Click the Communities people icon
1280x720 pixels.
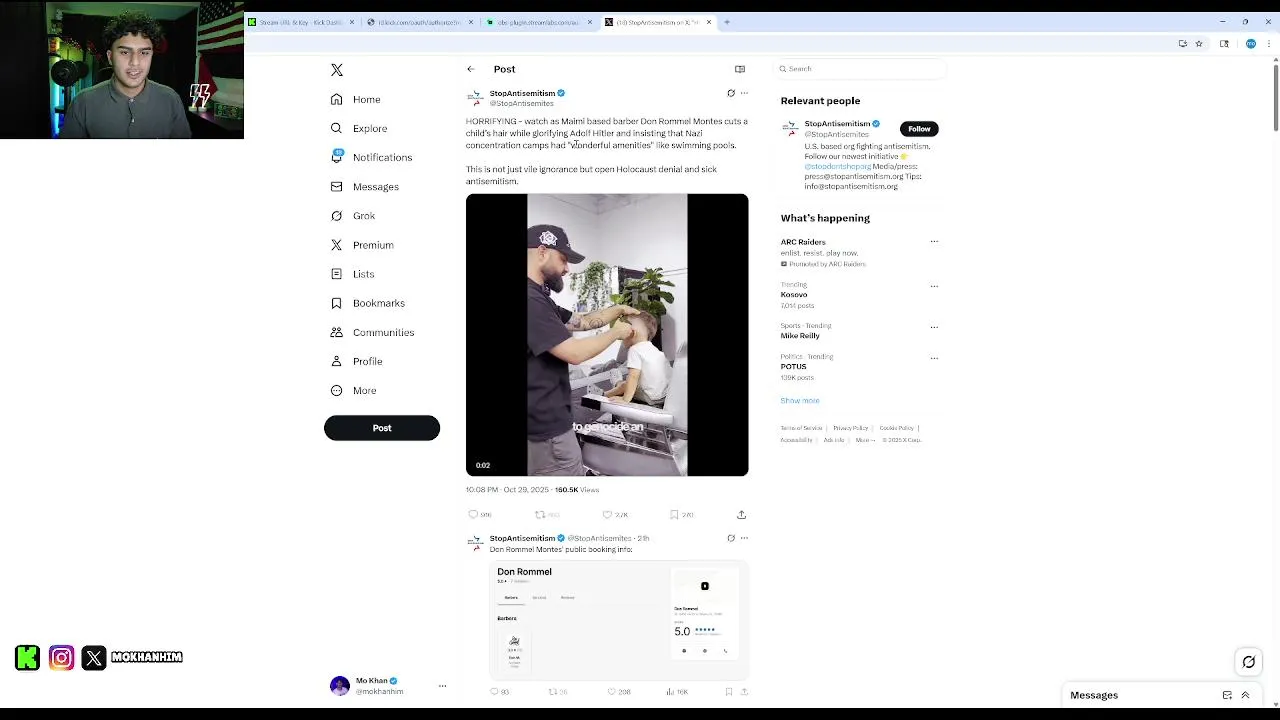(x=337, y=332)
